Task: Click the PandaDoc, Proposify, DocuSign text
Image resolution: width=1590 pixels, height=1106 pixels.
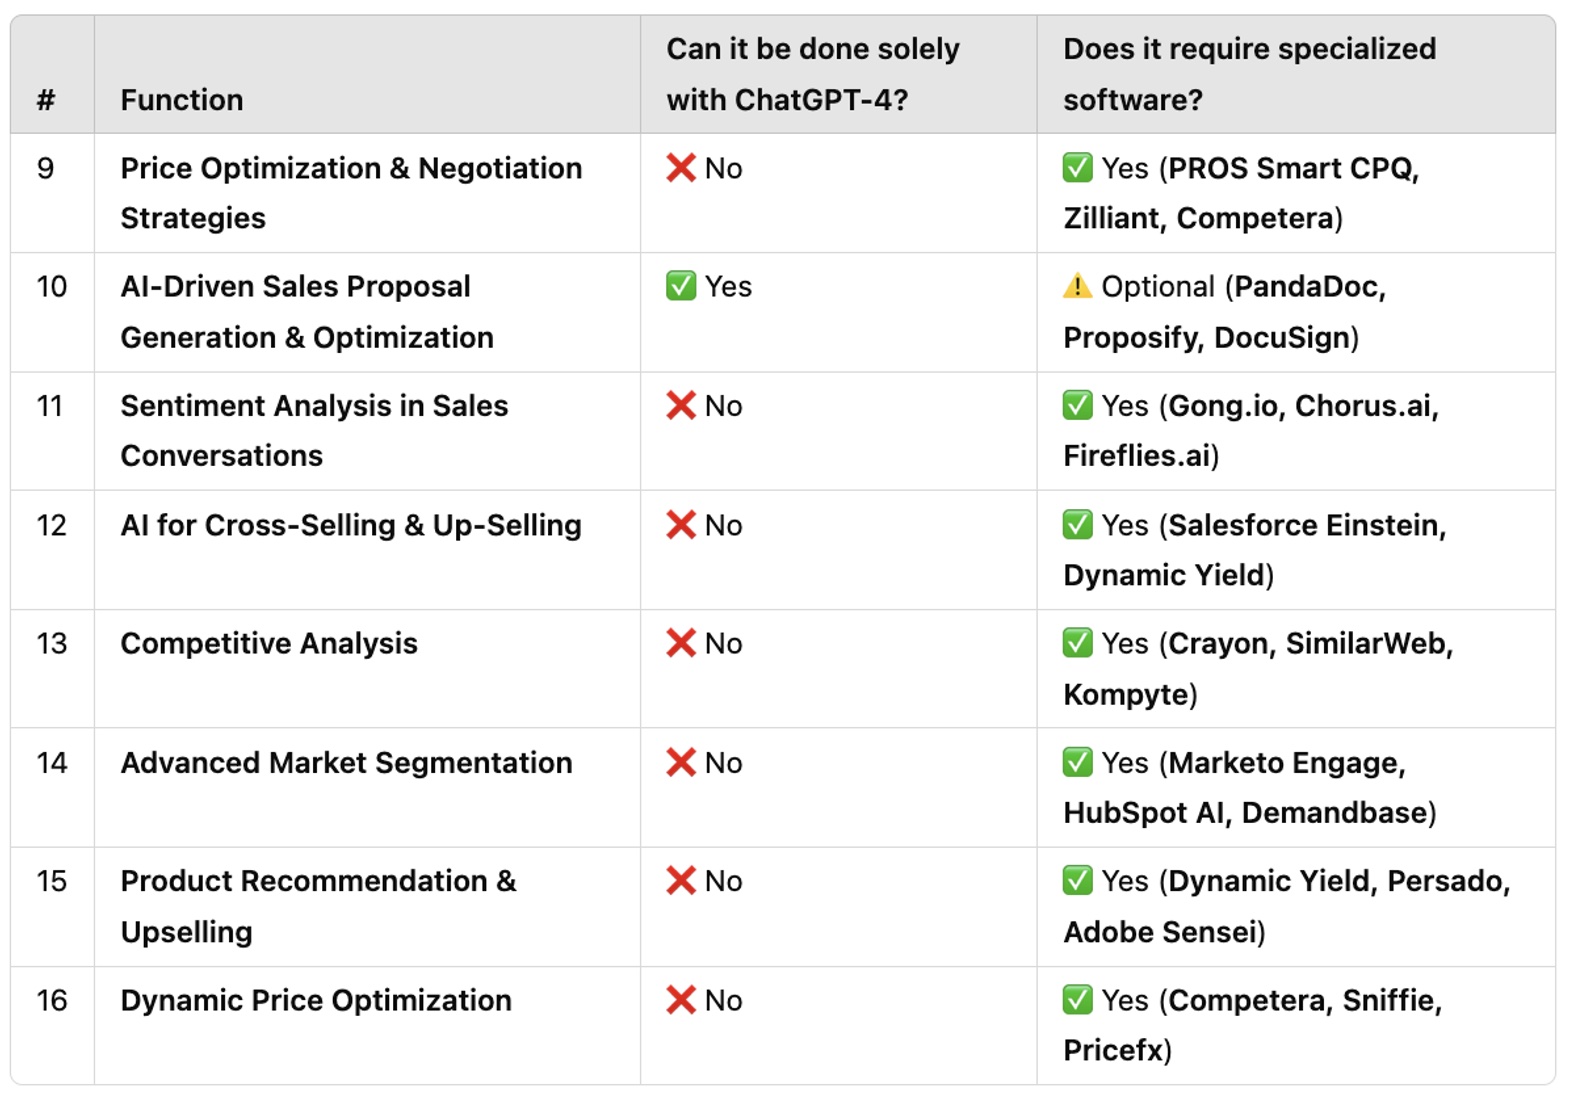Action: (1224, 312)
